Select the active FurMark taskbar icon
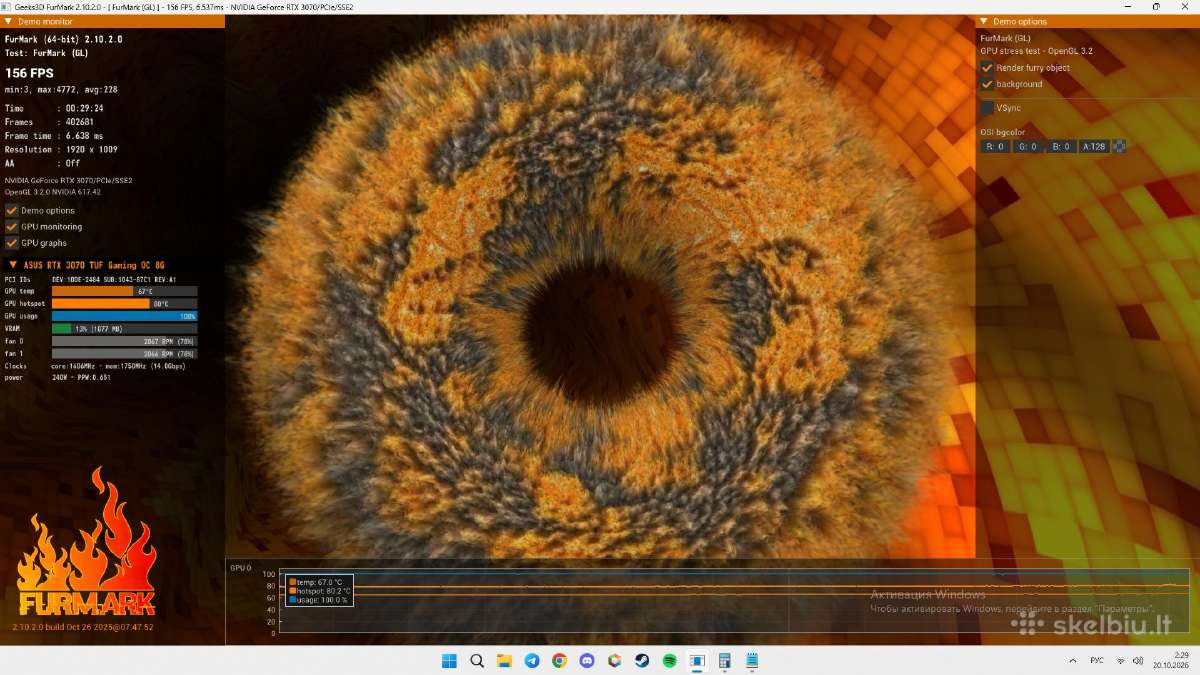Screen dimensions: 1200x675 697,661
